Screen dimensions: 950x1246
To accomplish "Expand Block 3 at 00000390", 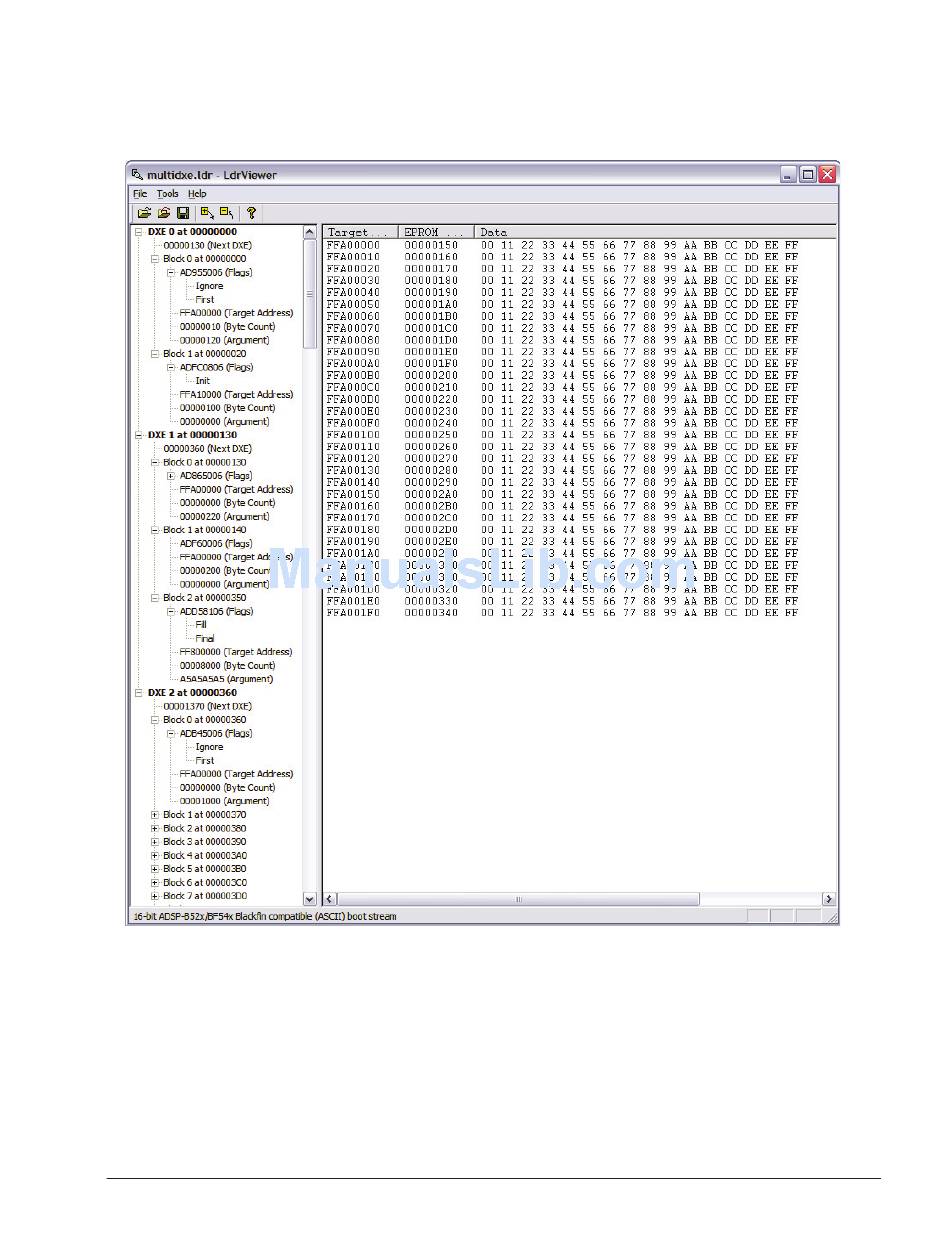I will click(155, 842).
